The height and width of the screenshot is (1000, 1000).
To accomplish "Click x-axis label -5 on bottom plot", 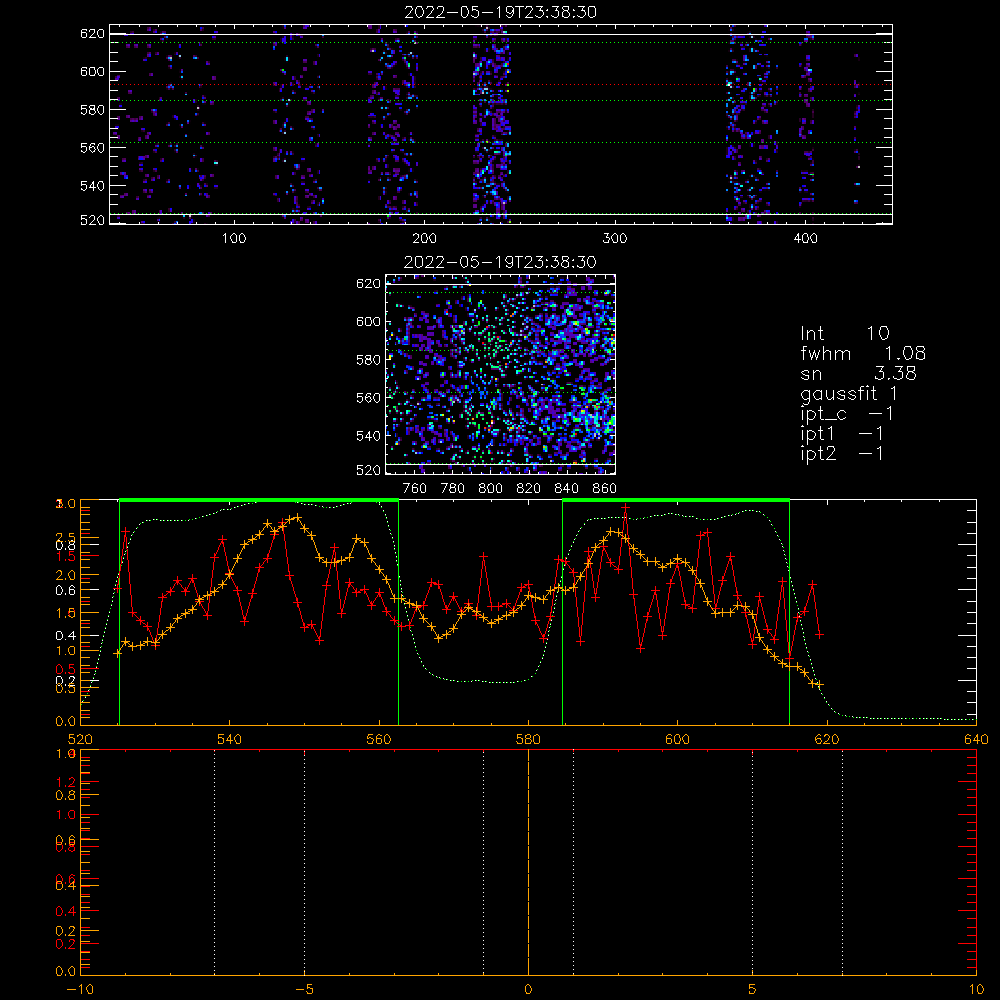I will coord(304,990).
